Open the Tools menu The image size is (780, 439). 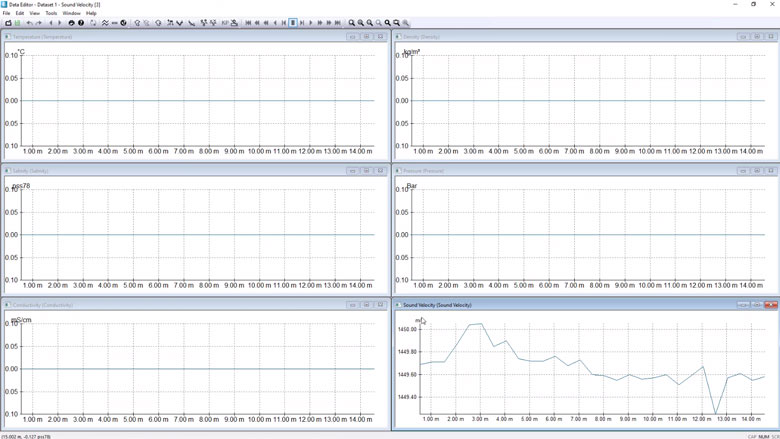point(51,13)
